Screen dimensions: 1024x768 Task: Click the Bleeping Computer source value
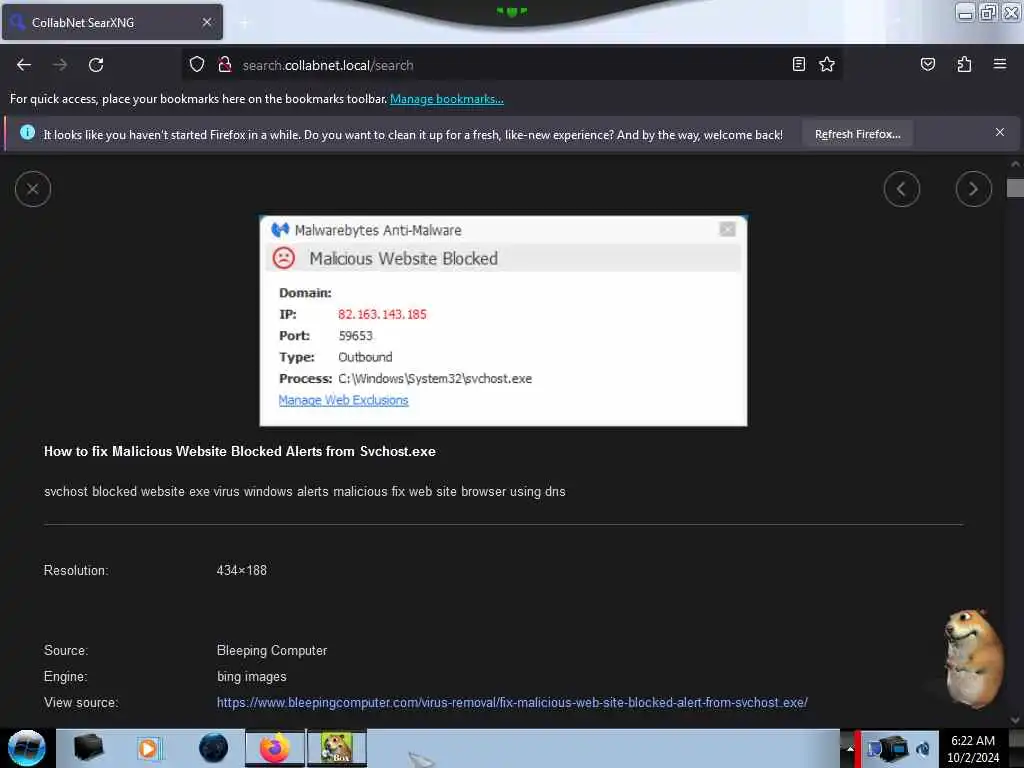(x=272, y=650)
